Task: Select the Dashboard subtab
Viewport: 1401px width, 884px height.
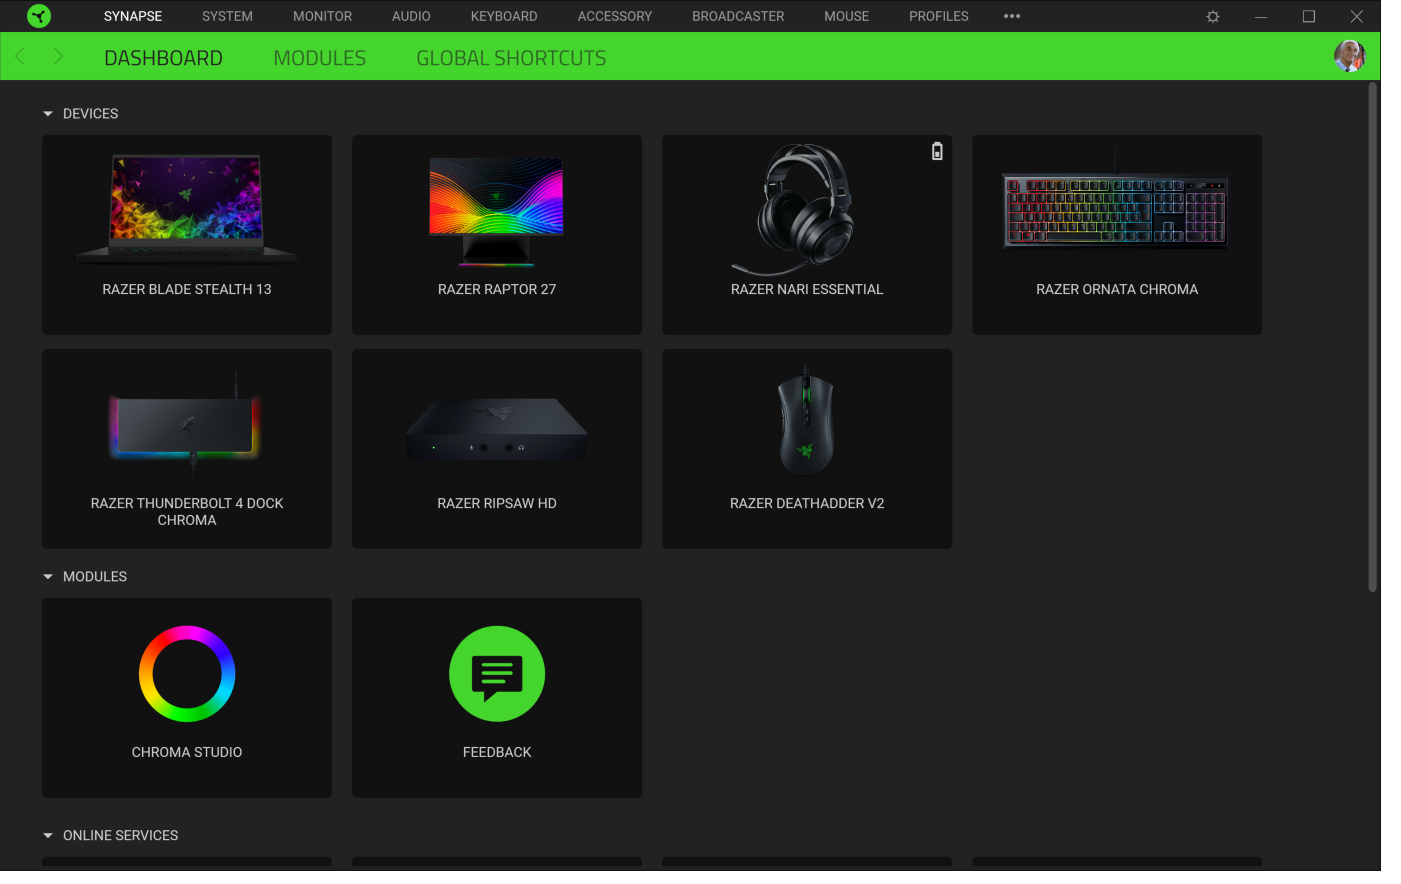Action: 164,58
